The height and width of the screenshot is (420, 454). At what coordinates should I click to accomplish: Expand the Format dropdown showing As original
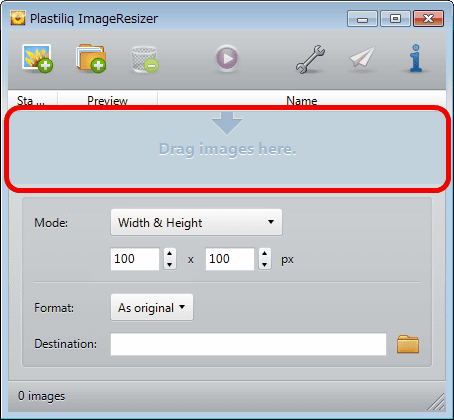[x=152, y=307]
